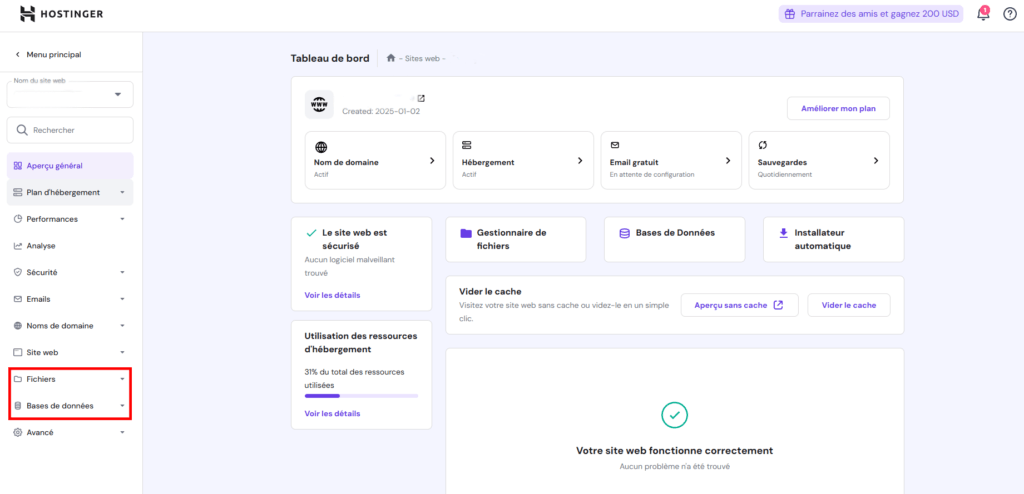Click the large green checkmark status circle
The height and width of the screenshot is (494, 1024).
point(674,415)
